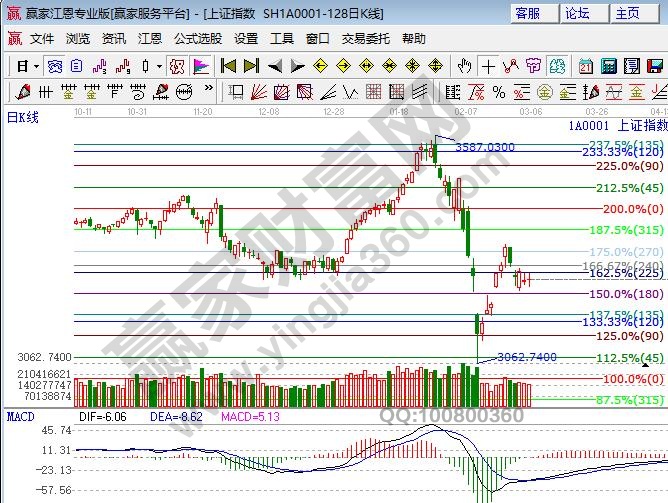Screen dimensions: 668x503
Task: Click the 客服 button
Action: coord(526,13)
